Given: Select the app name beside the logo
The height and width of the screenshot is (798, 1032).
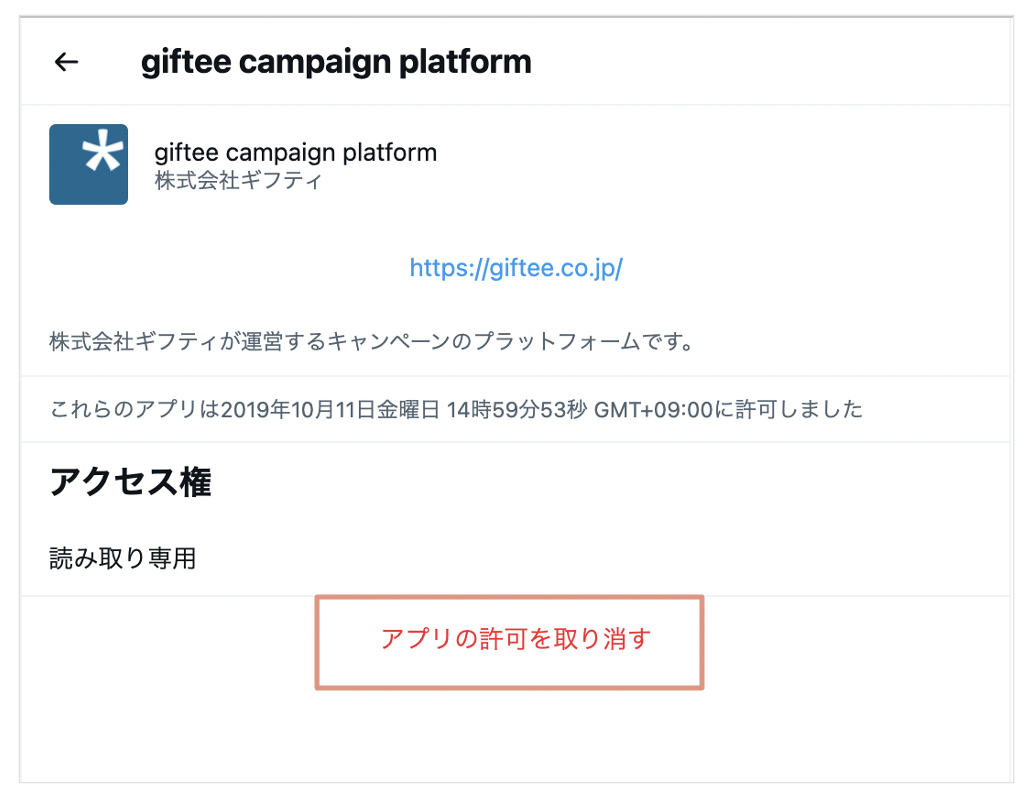Looking at the screenshot, I should pos(296,153).
